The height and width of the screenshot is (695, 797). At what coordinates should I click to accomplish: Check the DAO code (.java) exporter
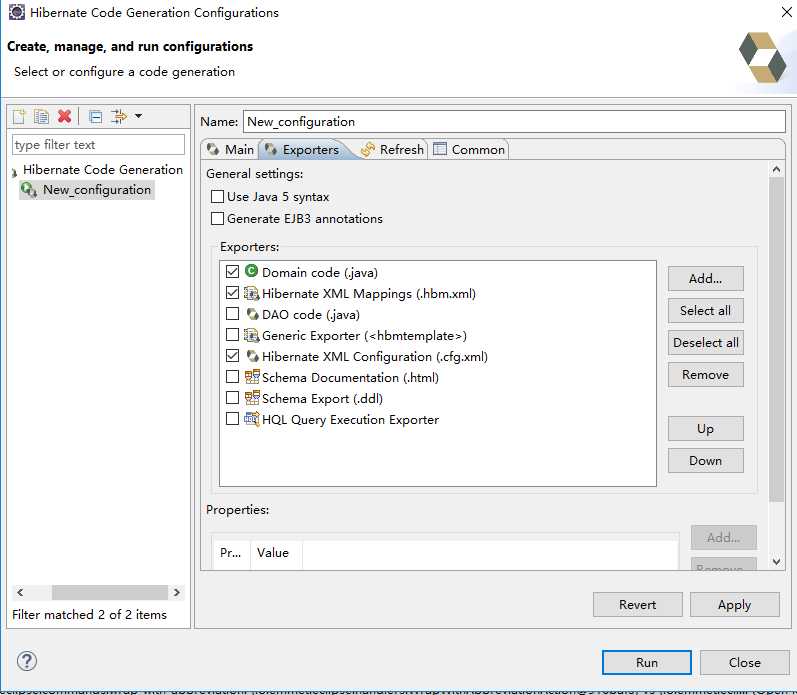pyautogui.click(x=232, y=314)
